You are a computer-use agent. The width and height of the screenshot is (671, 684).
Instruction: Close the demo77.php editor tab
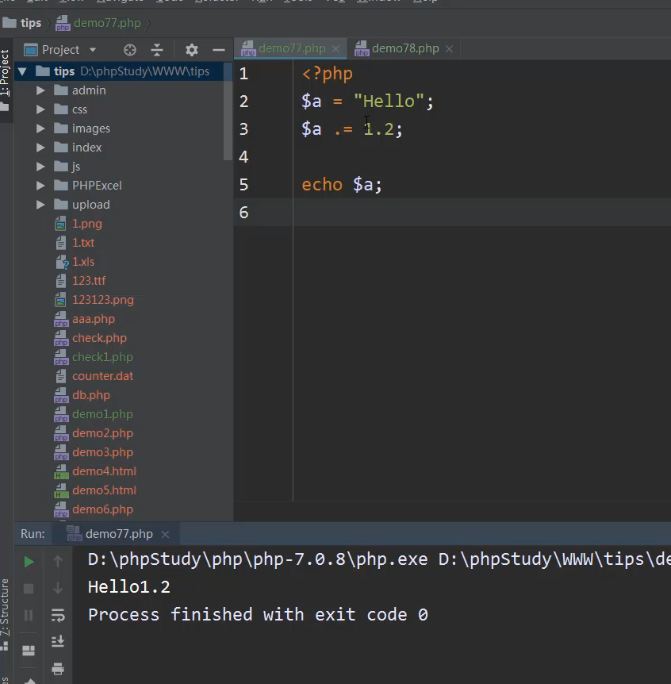[x=336, y=48]
